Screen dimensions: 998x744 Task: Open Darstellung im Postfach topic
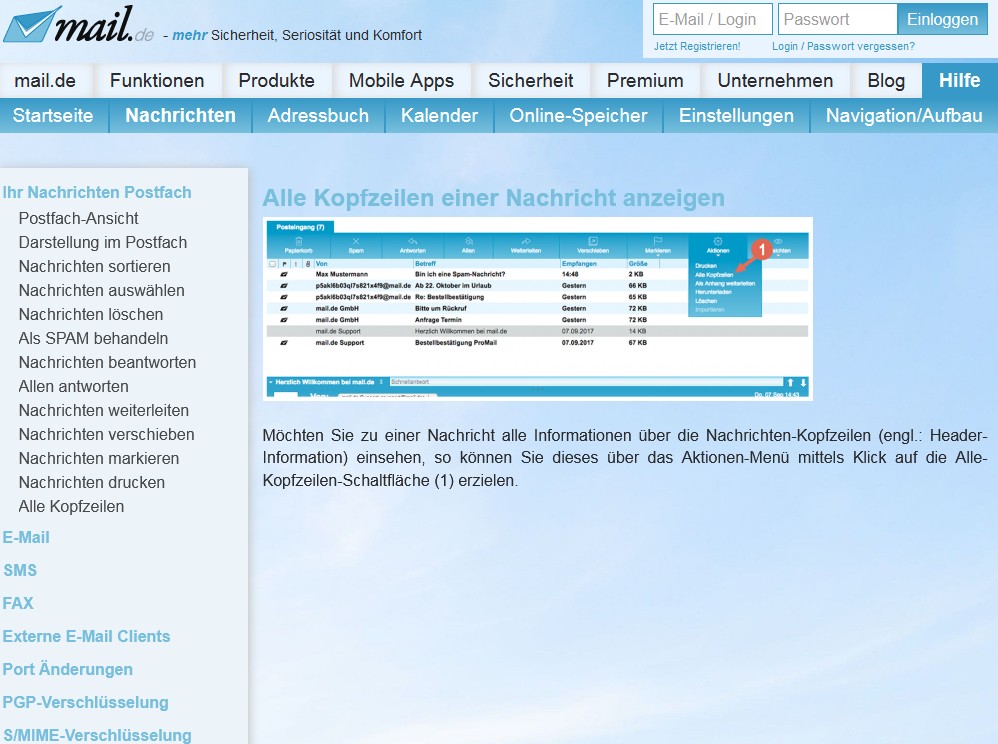click(x=102, y=242)
